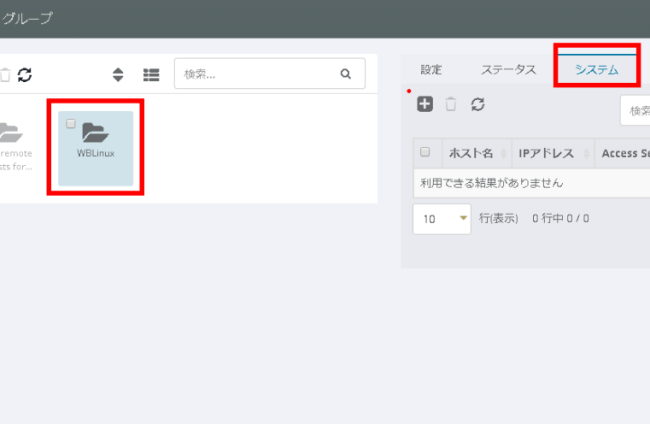The width and height of the screenshot is (650, 424).
Task: Click the Access column header
Action: 626,153
